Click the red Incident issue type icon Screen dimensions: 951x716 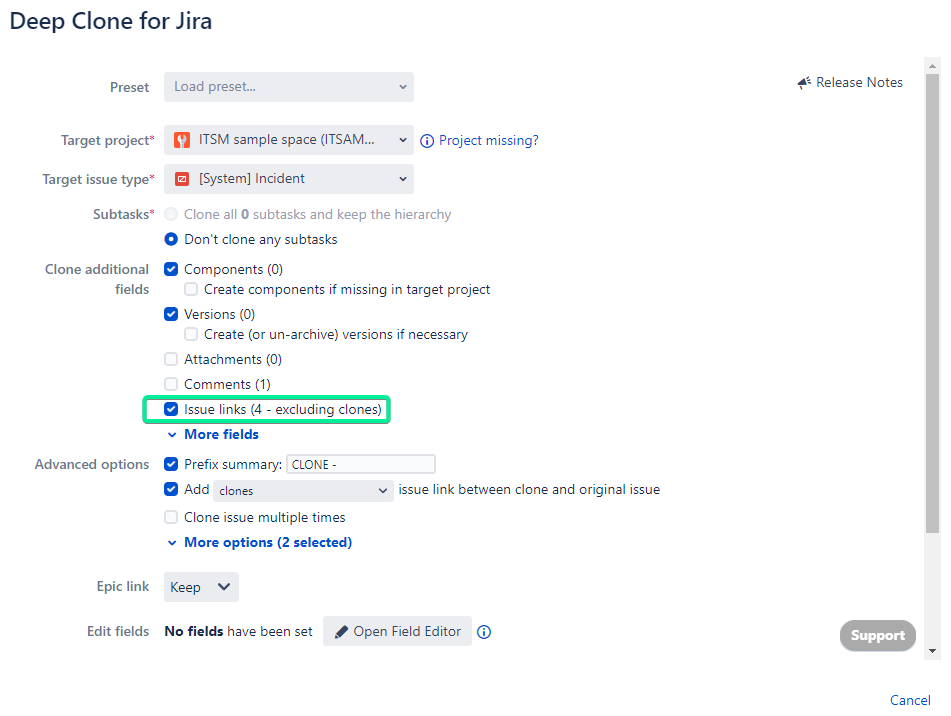(182, 179)
